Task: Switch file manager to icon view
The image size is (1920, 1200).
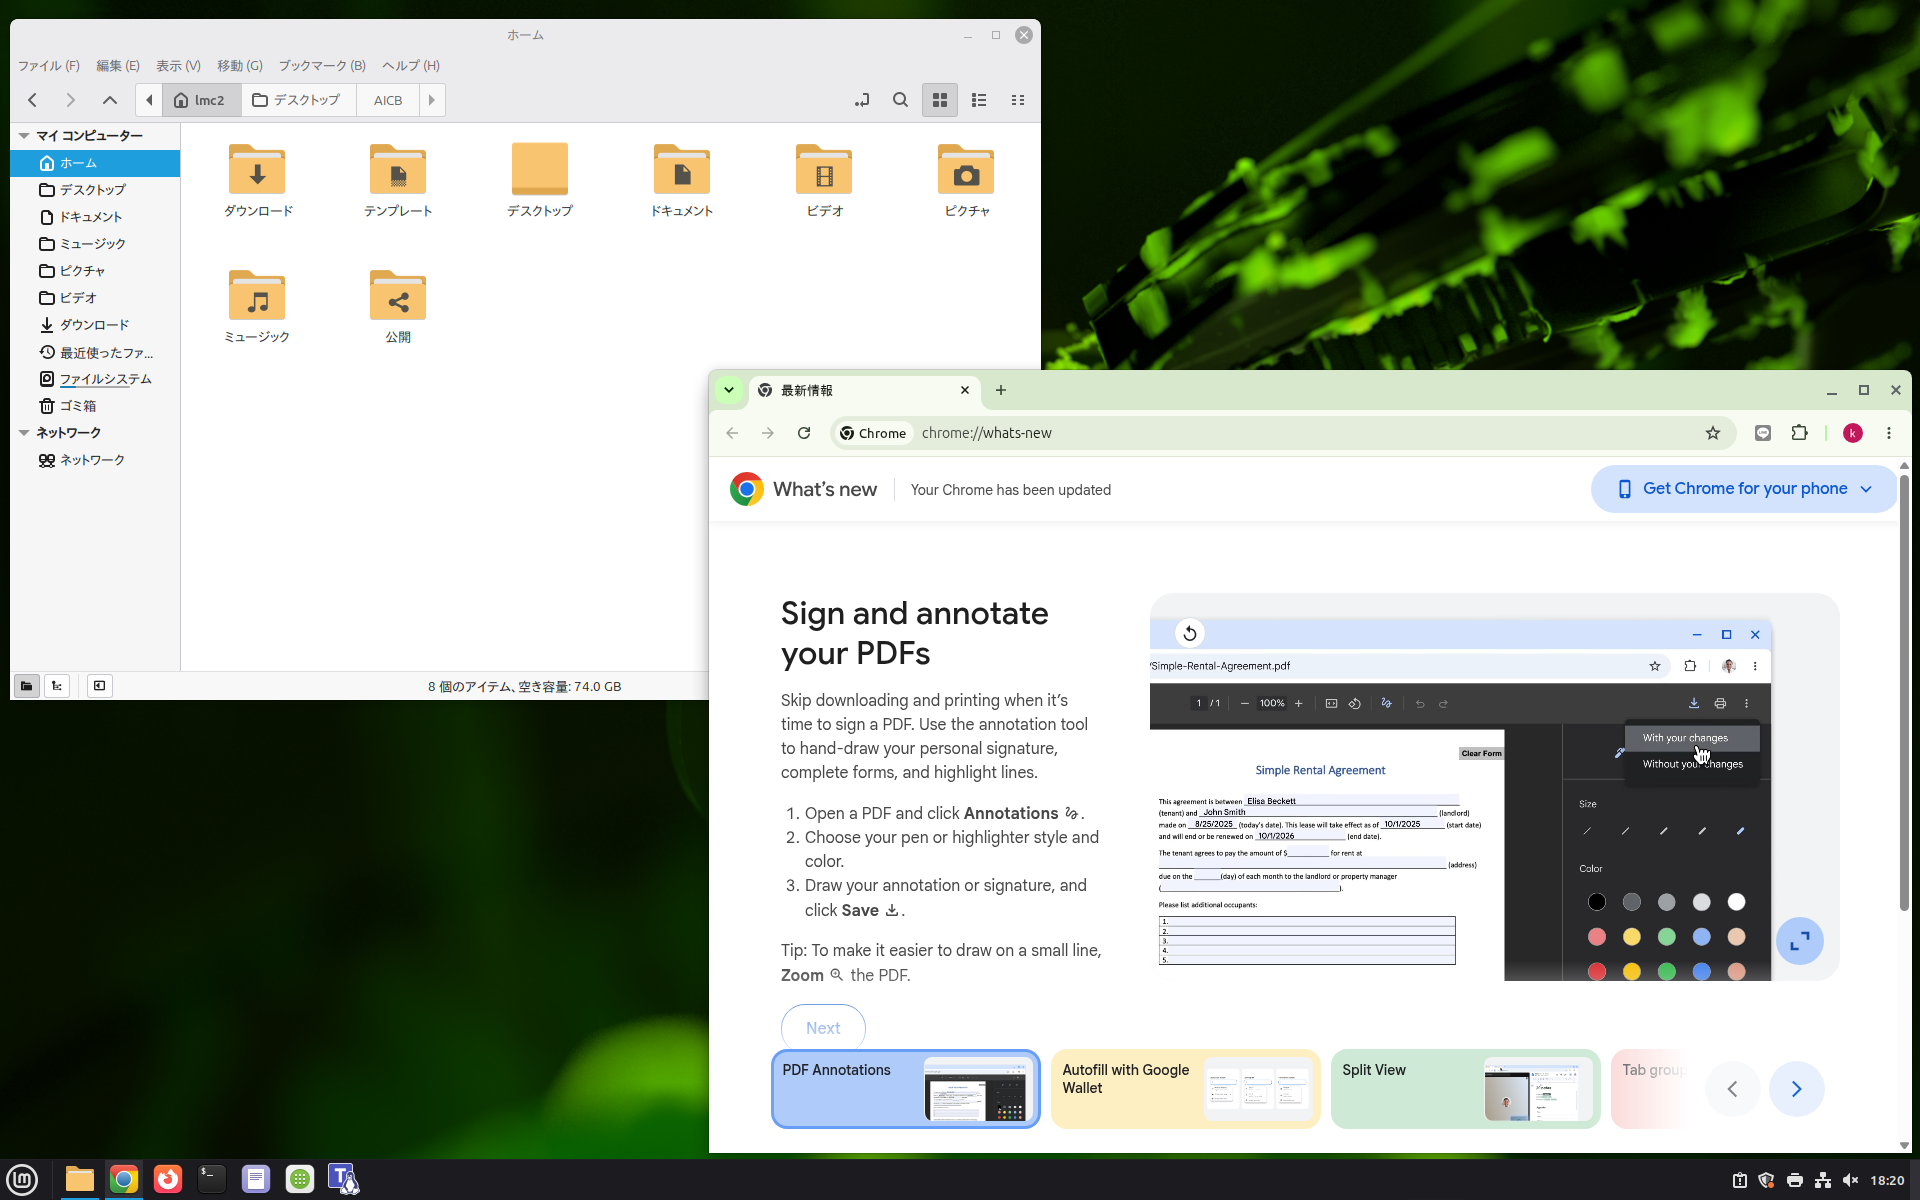Action: click(x=940, y=100)
